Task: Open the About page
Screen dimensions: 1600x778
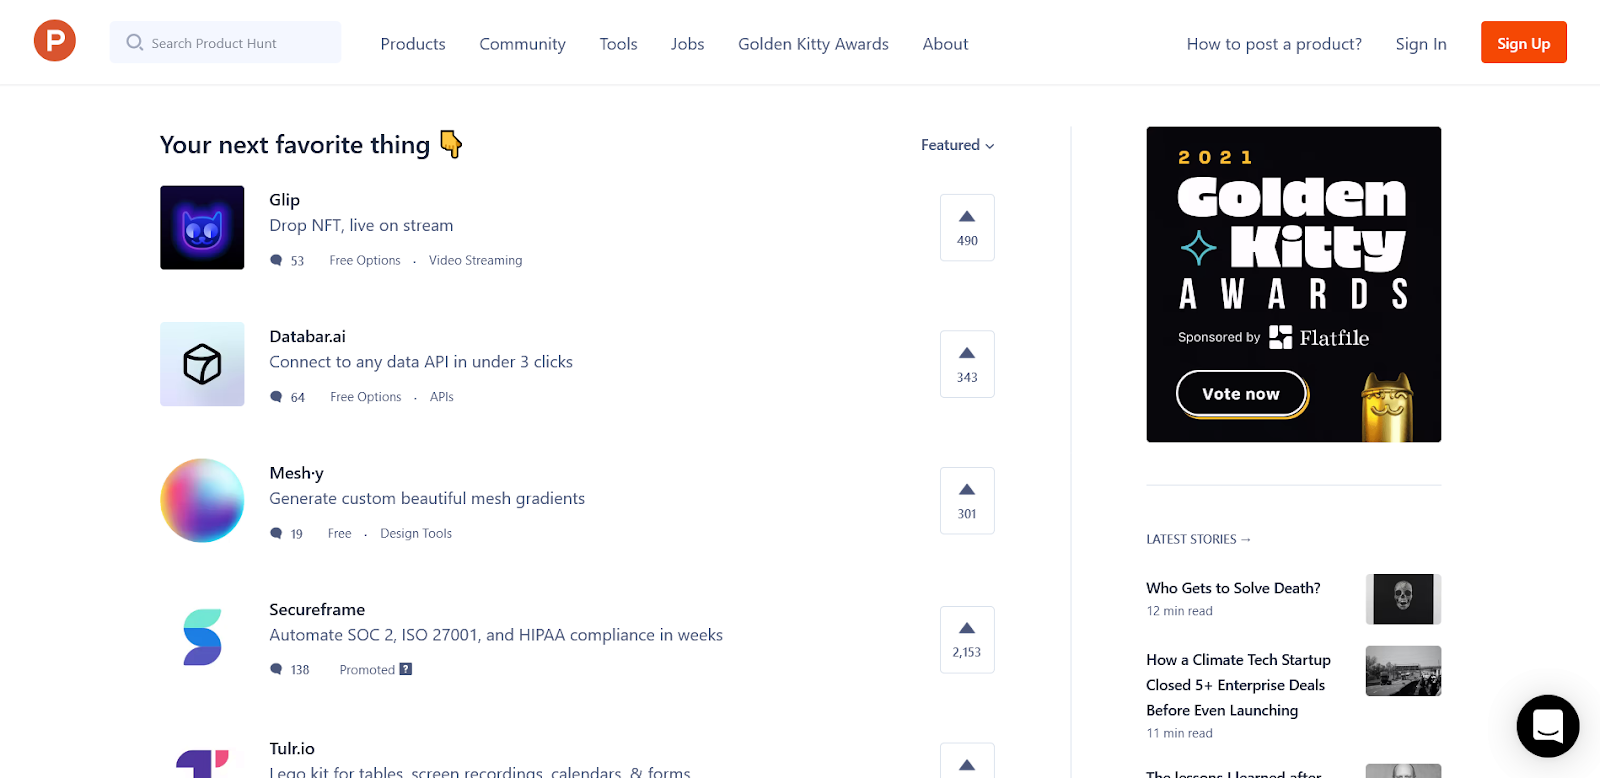Action: [x=945, y=44]
